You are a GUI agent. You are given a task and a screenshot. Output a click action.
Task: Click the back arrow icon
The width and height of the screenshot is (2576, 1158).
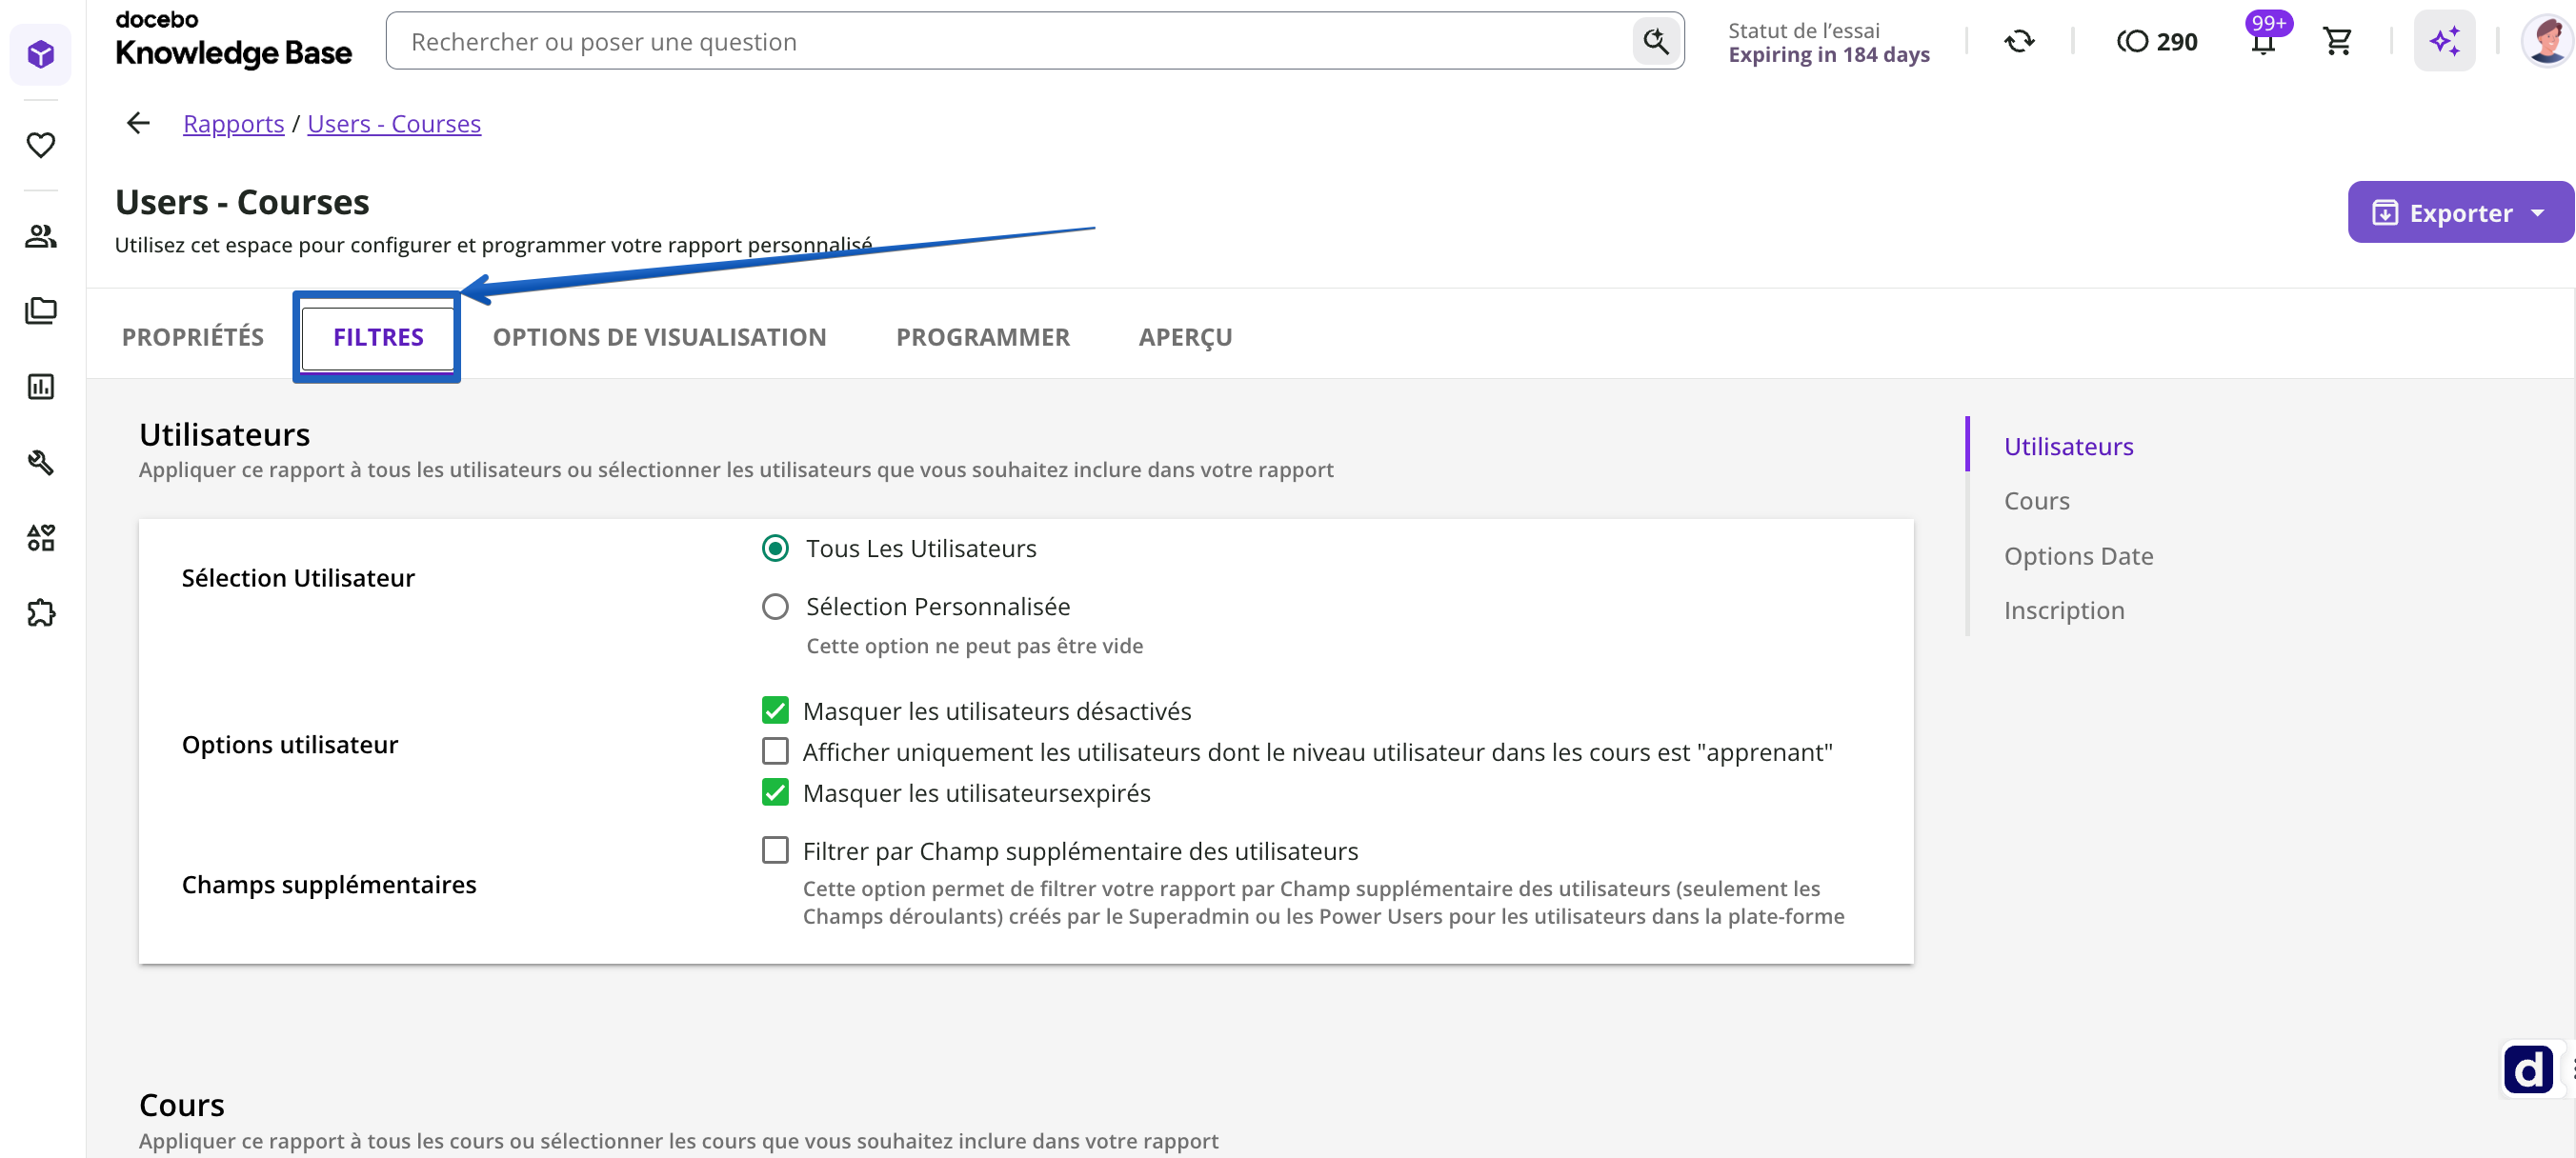click(x=138, y=123)
